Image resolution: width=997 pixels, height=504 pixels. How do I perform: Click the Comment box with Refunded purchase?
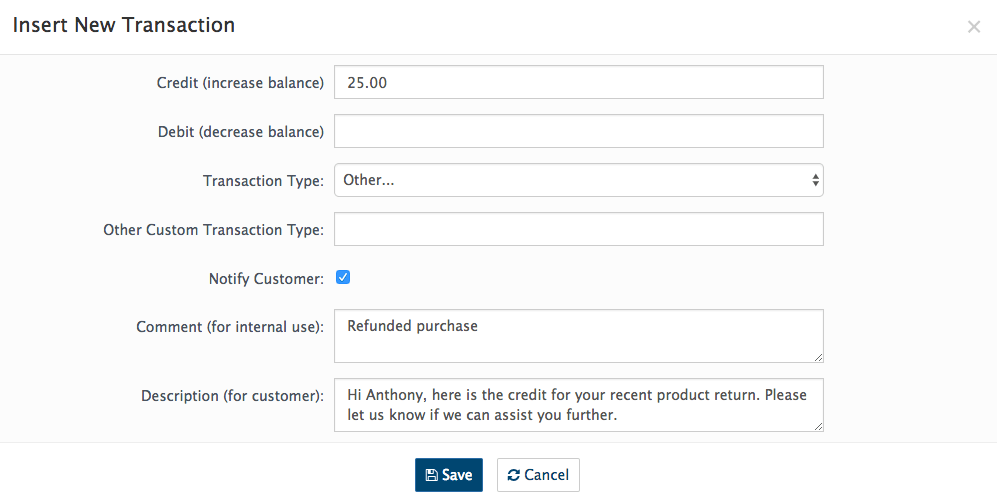[x=579, y=336]
